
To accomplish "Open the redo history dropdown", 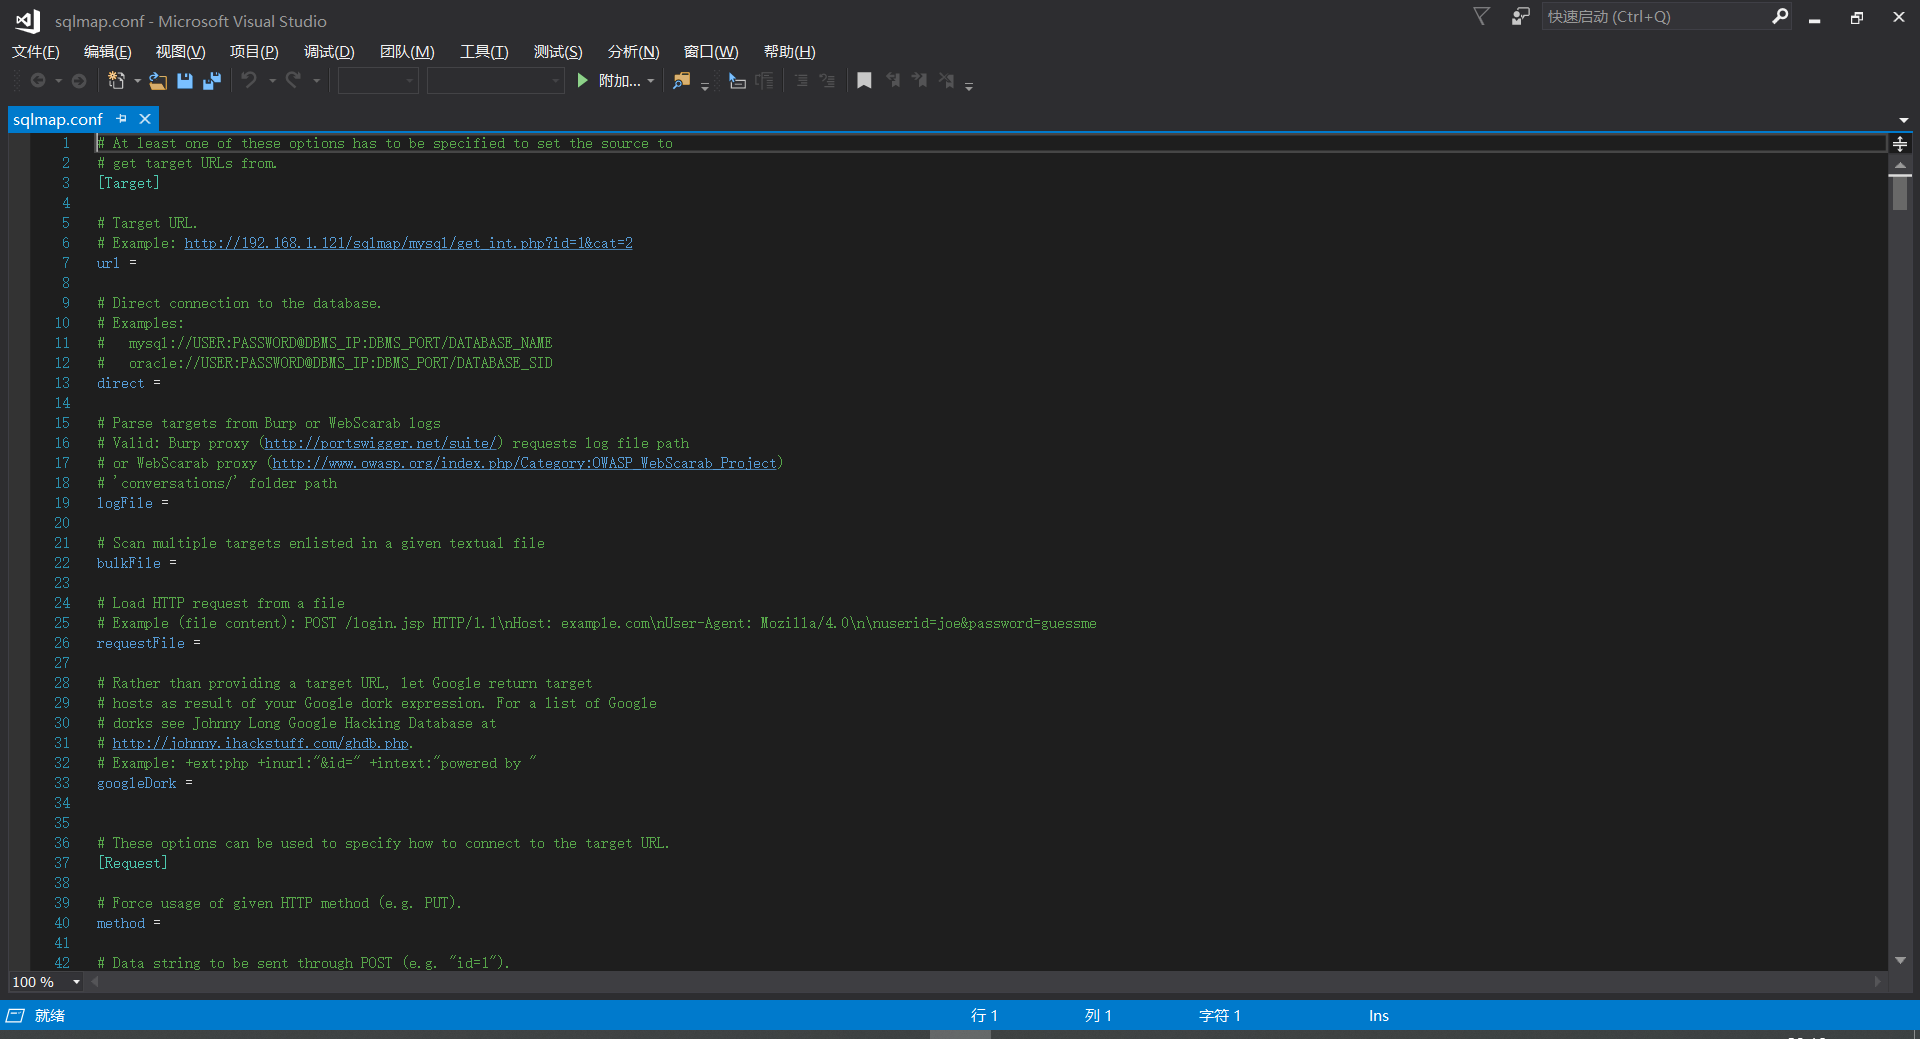I will pos(317,81).
